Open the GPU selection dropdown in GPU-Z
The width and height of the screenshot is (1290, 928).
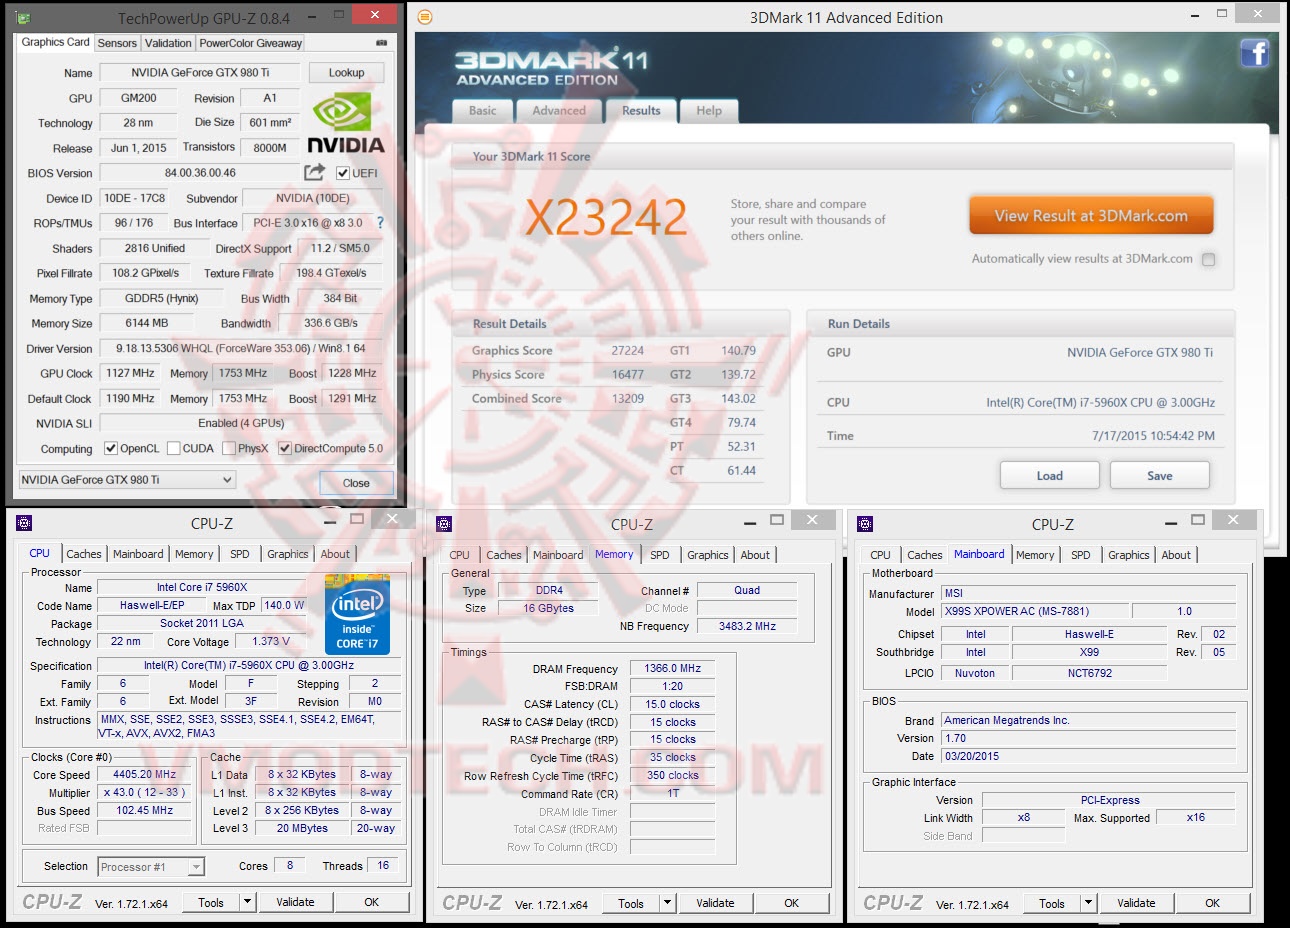(127, 480)
